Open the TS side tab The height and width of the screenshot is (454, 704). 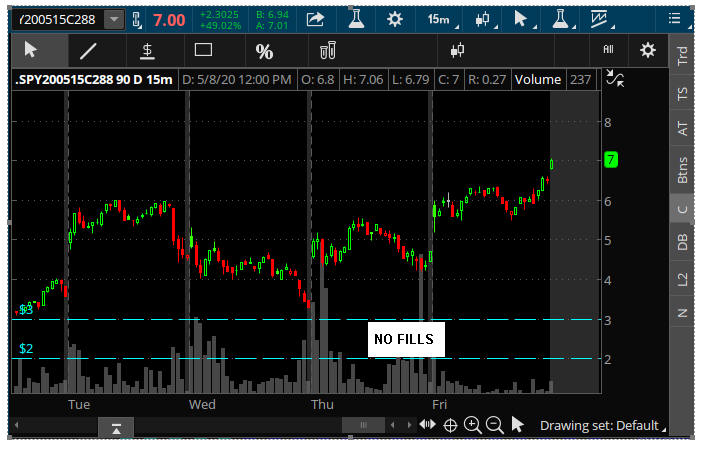coord(682,94)
